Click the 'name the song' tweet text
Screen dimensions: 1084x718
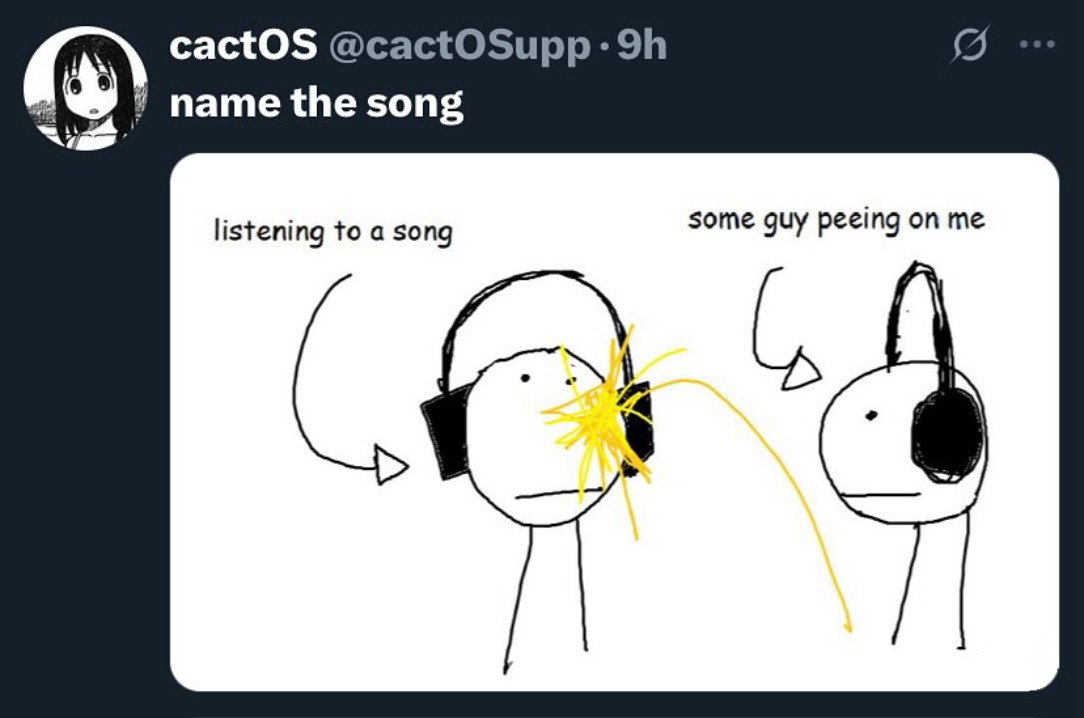[317, 104]
